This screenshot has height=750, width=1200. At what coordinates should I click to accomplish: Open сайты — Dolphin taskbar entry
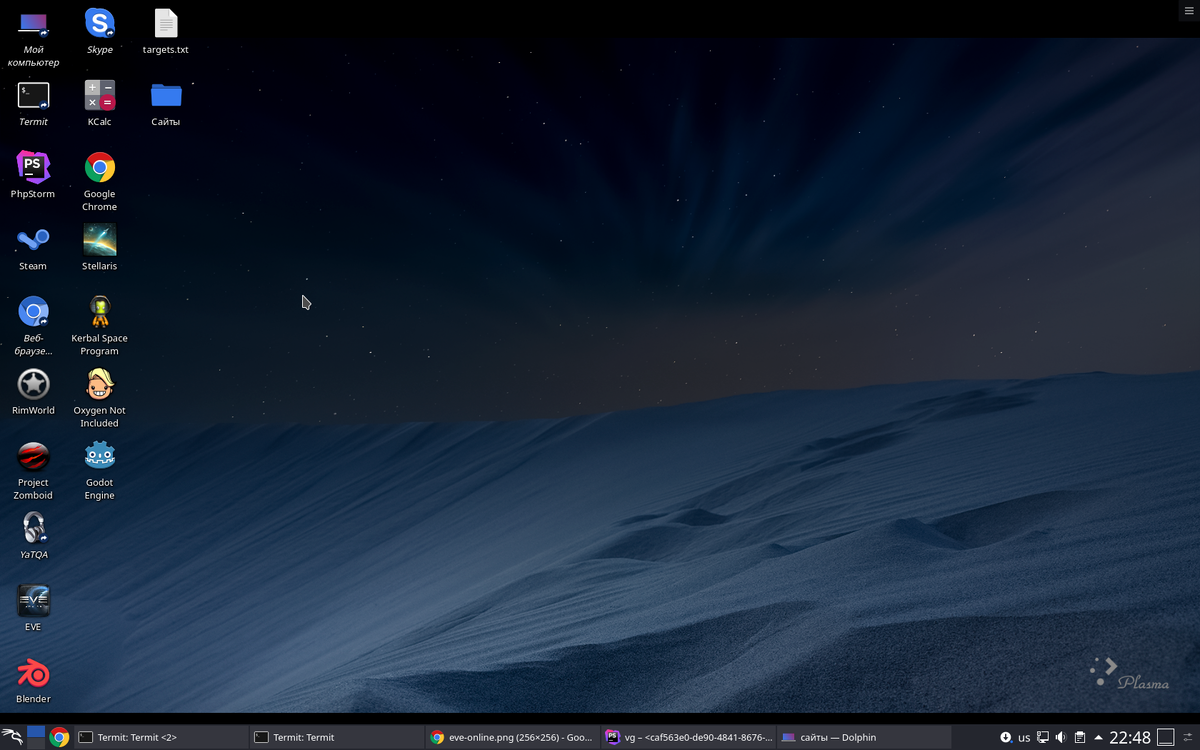click(863, 737)
